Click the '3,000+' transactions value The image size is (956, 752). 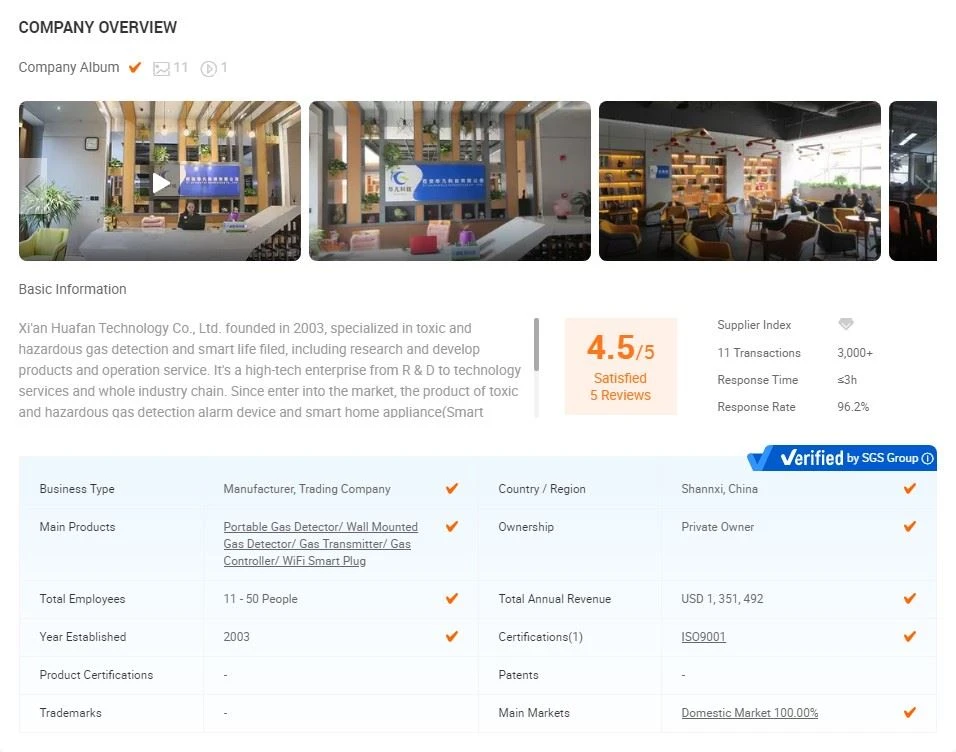coord(855,353)
